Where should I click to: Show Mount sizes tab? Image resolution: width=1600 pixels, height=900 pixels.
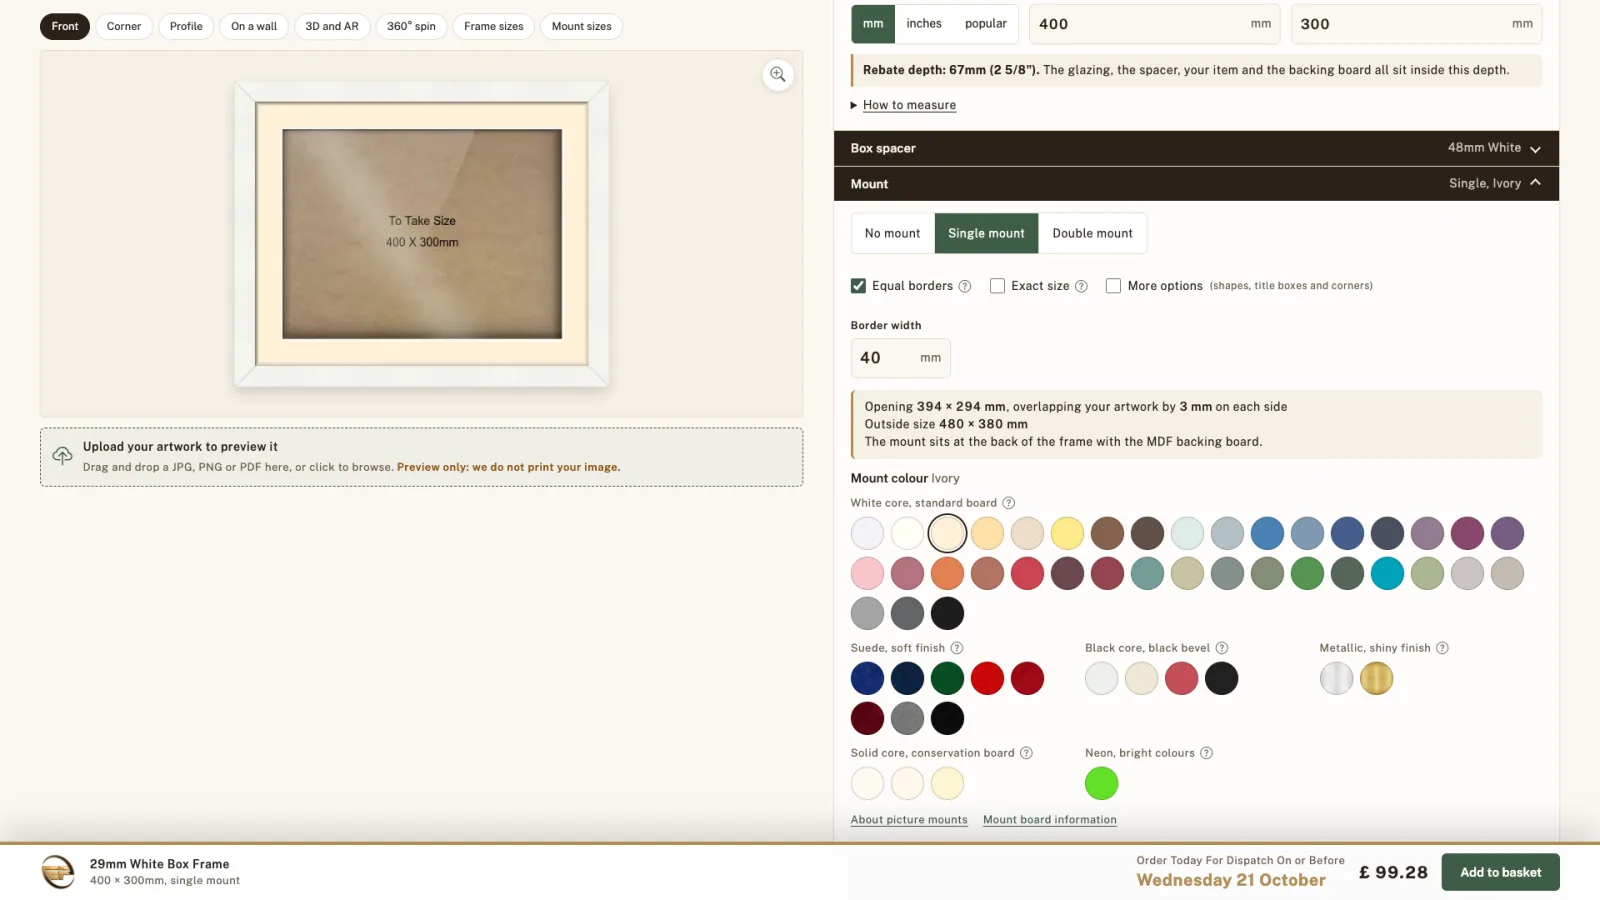(x=582, y=26)
